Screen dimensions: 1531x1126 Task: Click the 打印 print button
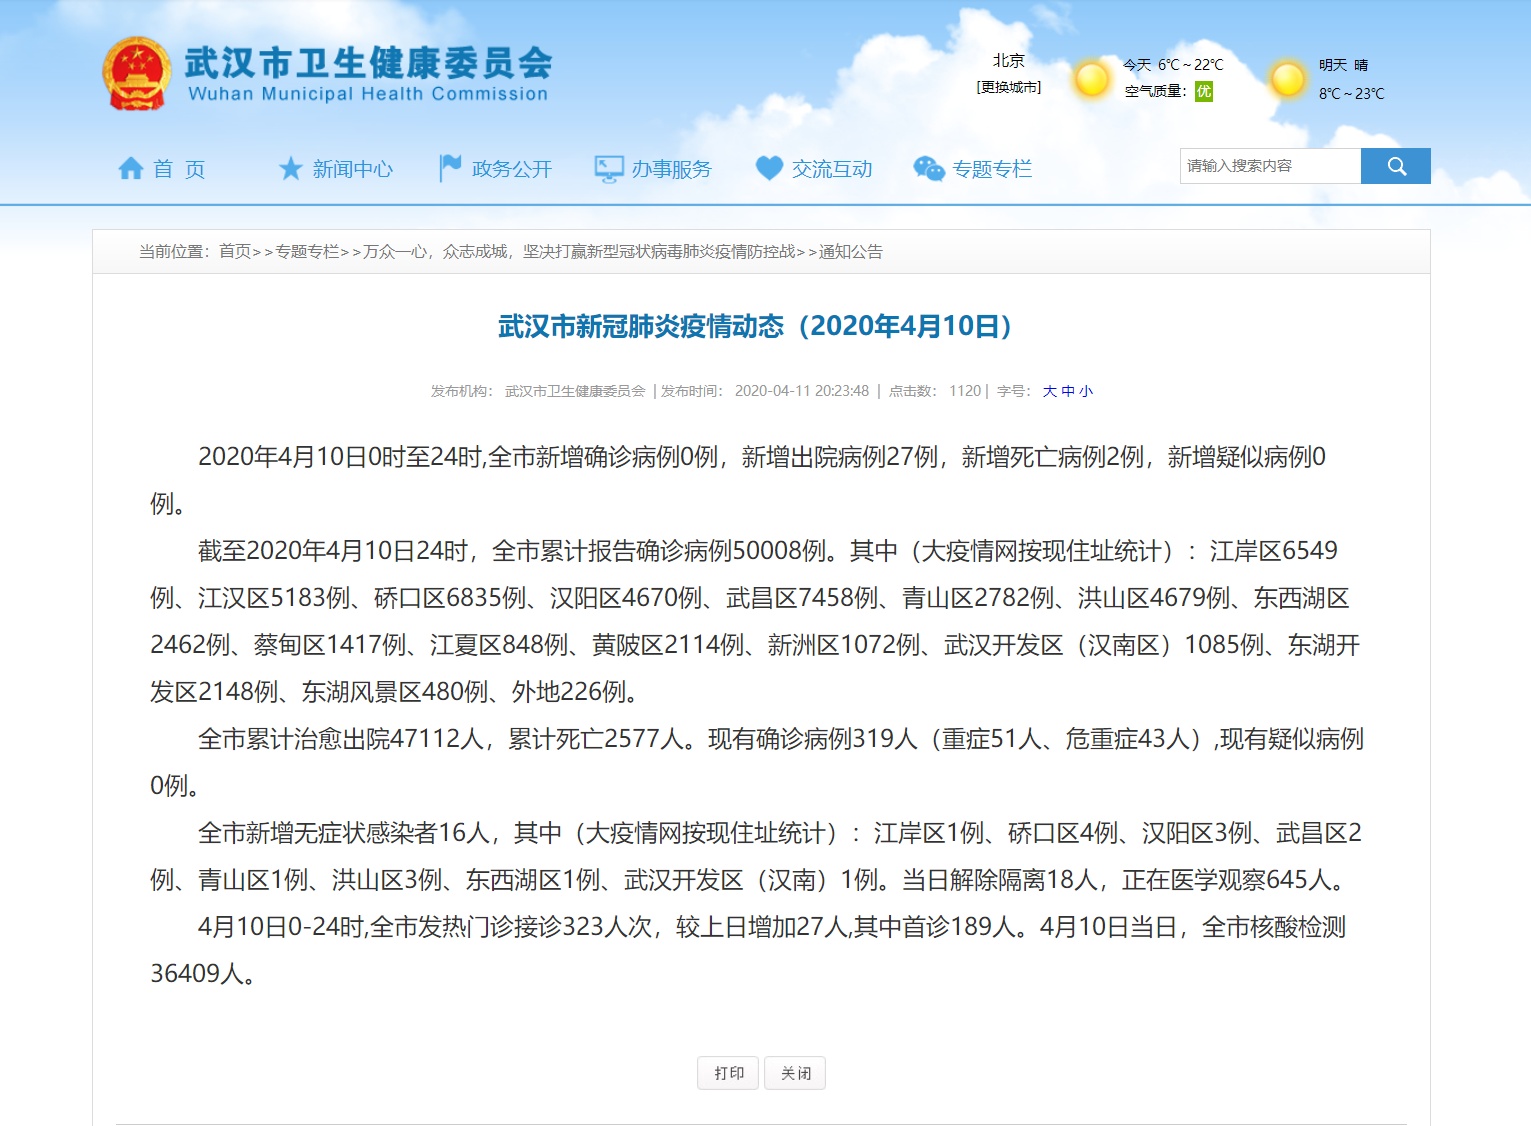click(728, 1073)
